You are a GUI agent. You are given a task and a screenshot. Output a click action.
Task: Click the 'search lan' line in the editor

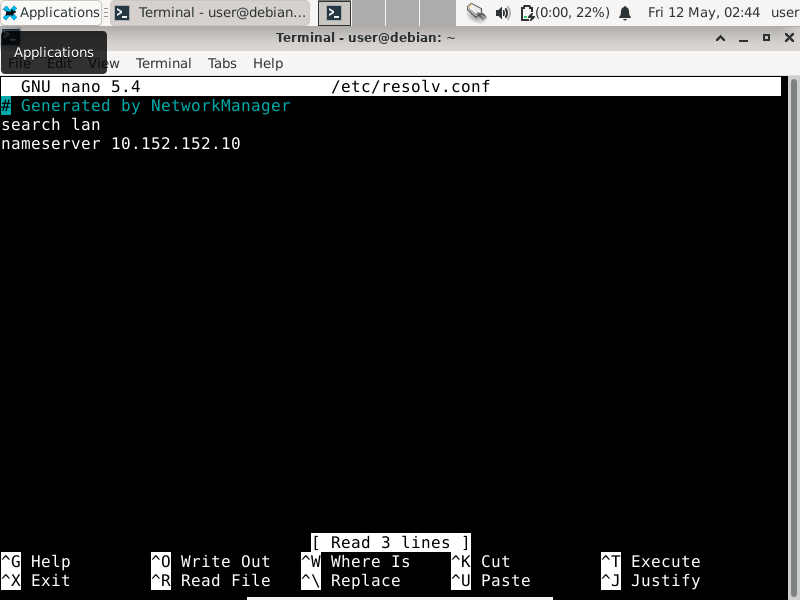tap(51, 125)
